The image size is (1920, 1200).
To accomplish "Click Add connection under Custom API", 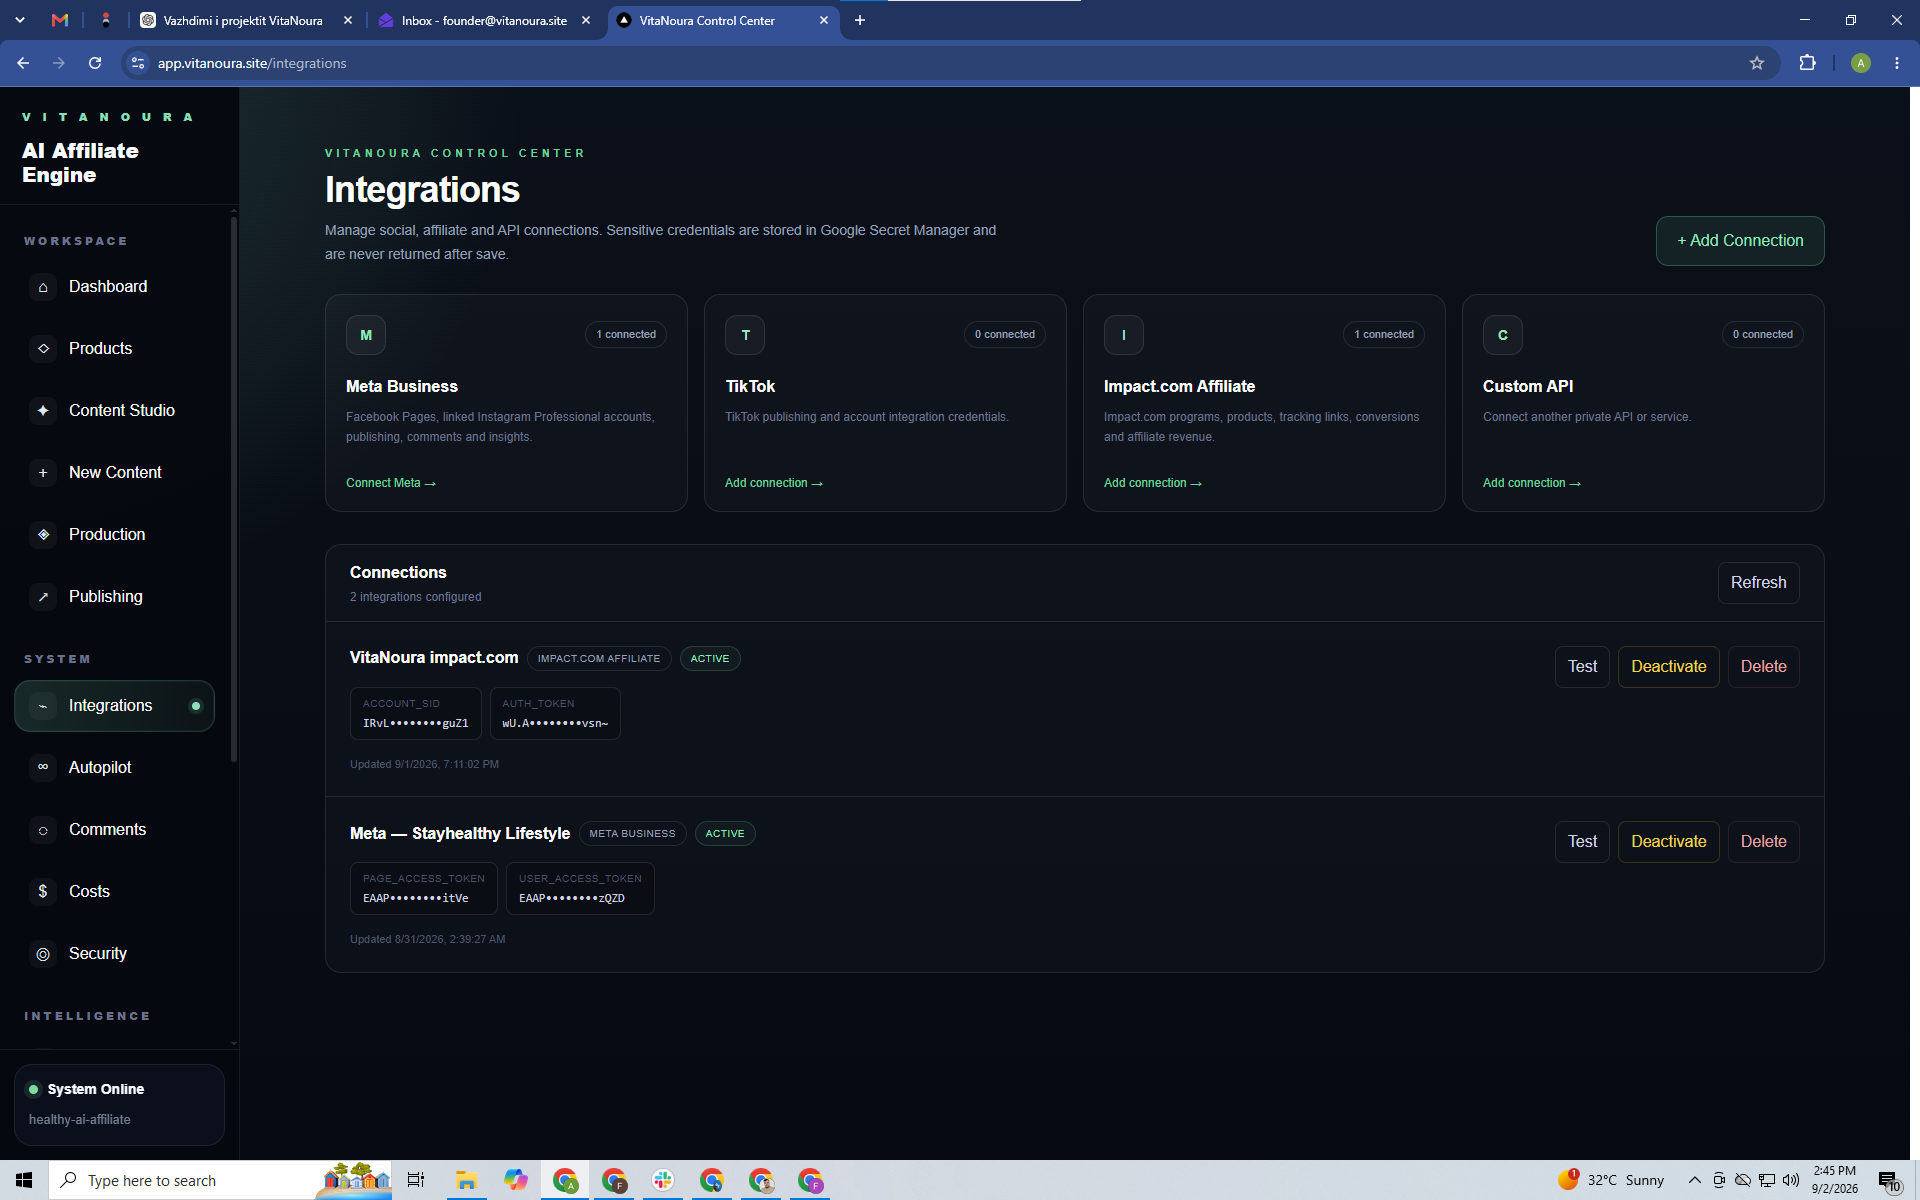I will coord(1532,483).
